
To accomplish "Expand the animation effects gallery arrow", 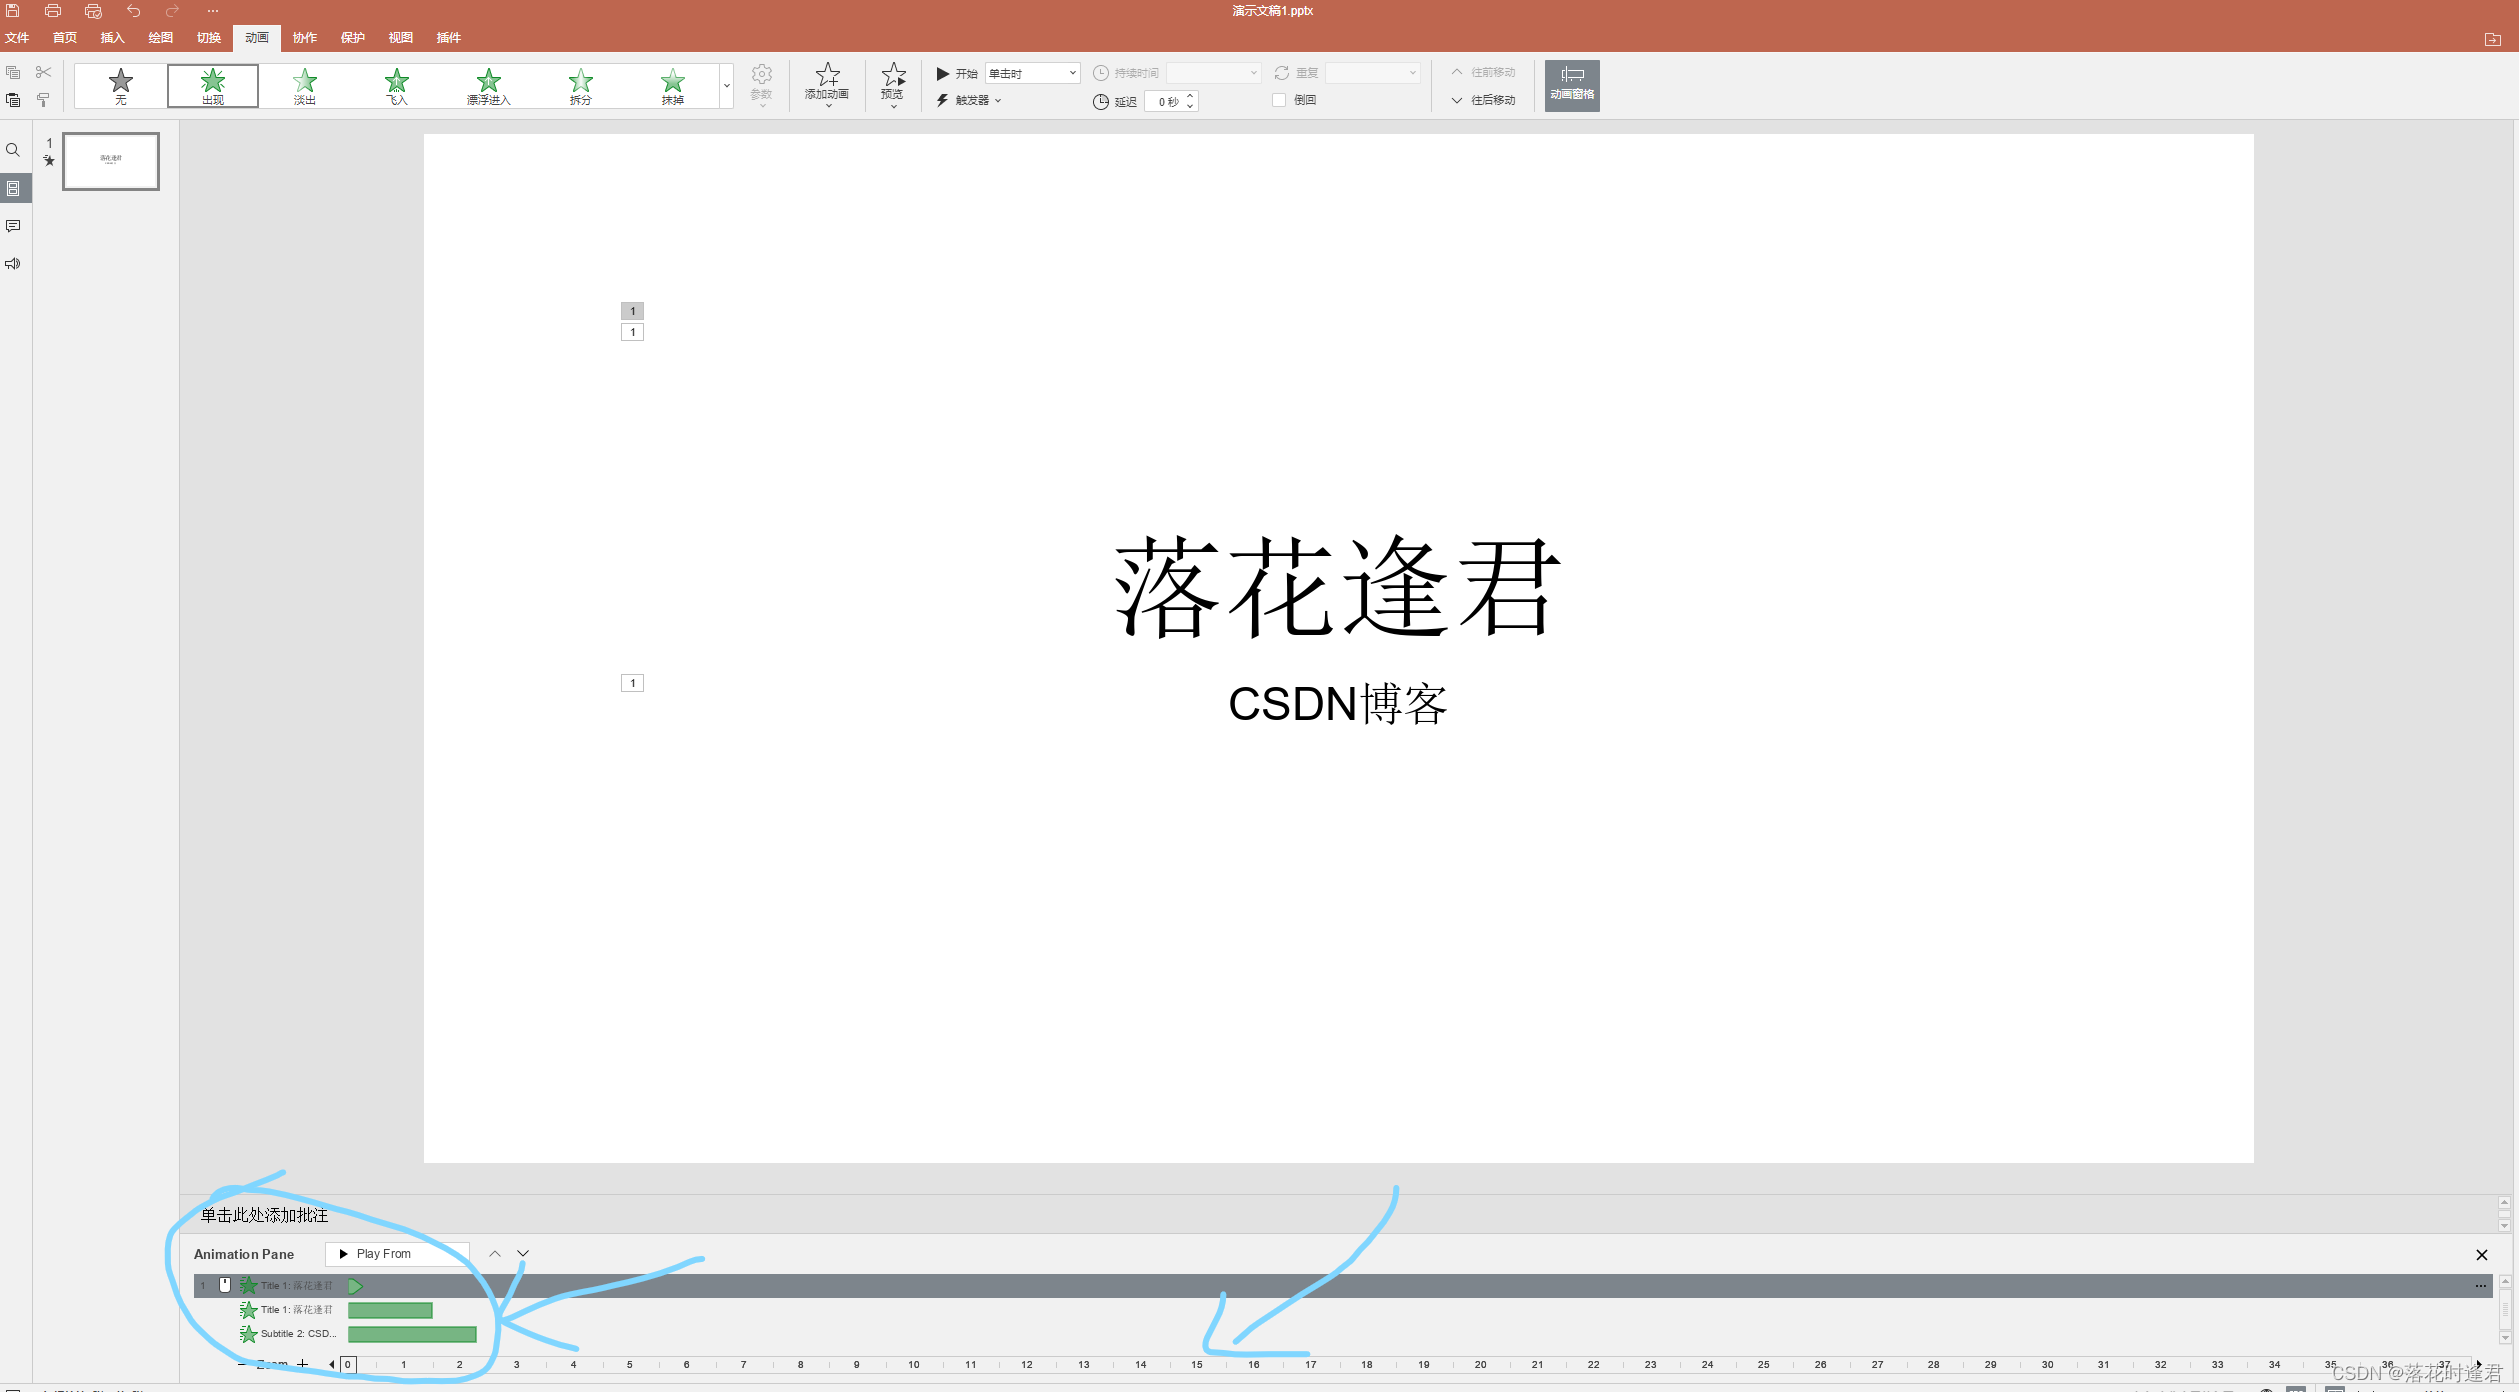I will [727, 86].
